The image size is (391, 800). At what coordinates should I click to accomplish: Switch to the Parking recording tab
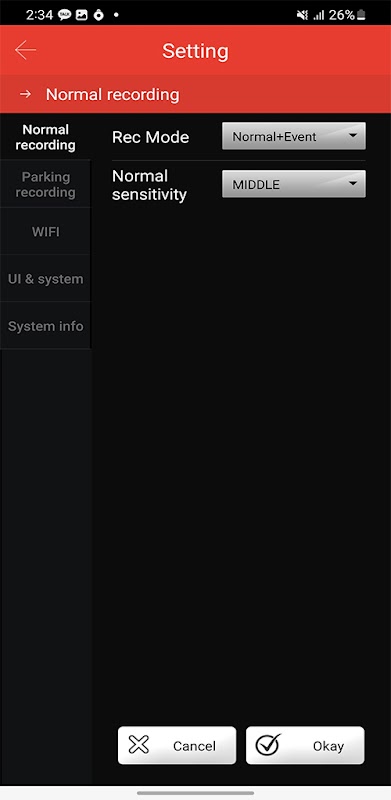click(45, 184)
